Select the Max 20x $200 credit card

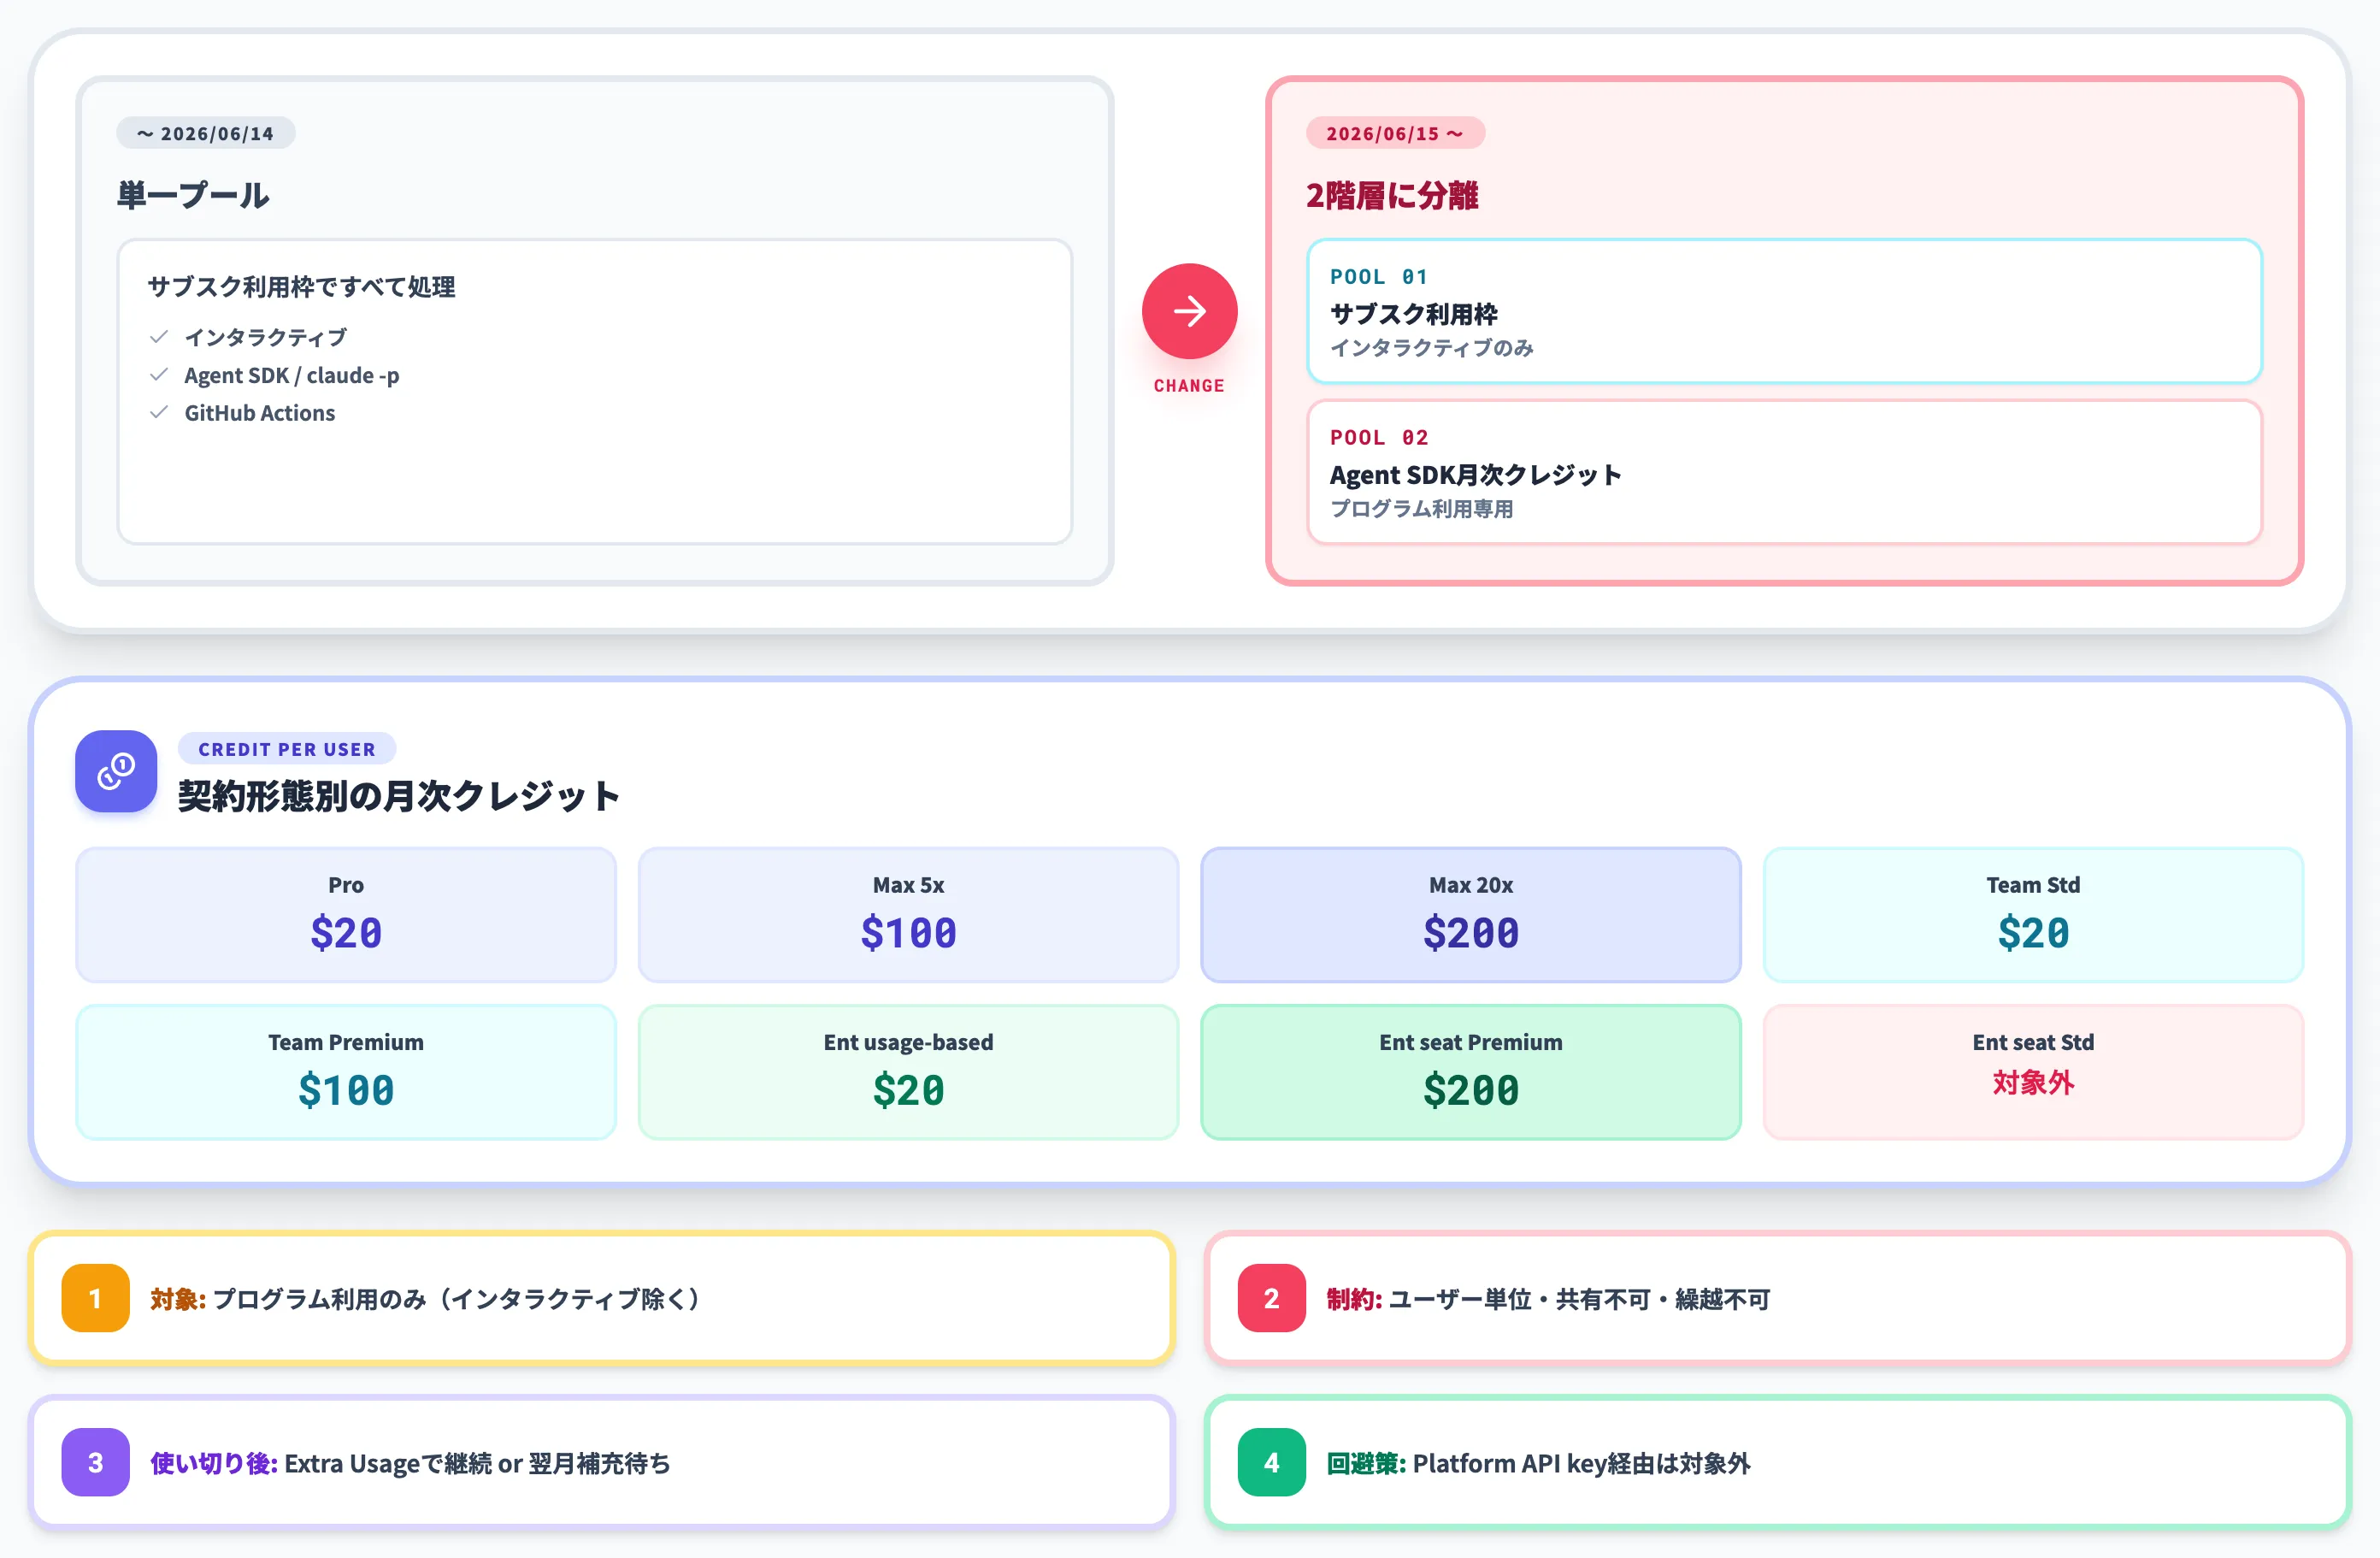click(1471, 915)
